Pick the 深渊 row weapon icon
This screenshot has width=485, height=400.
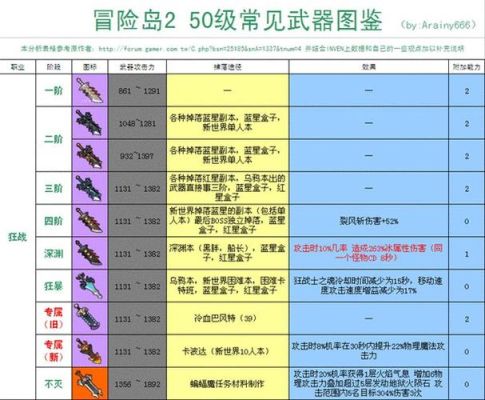[90, 253]
